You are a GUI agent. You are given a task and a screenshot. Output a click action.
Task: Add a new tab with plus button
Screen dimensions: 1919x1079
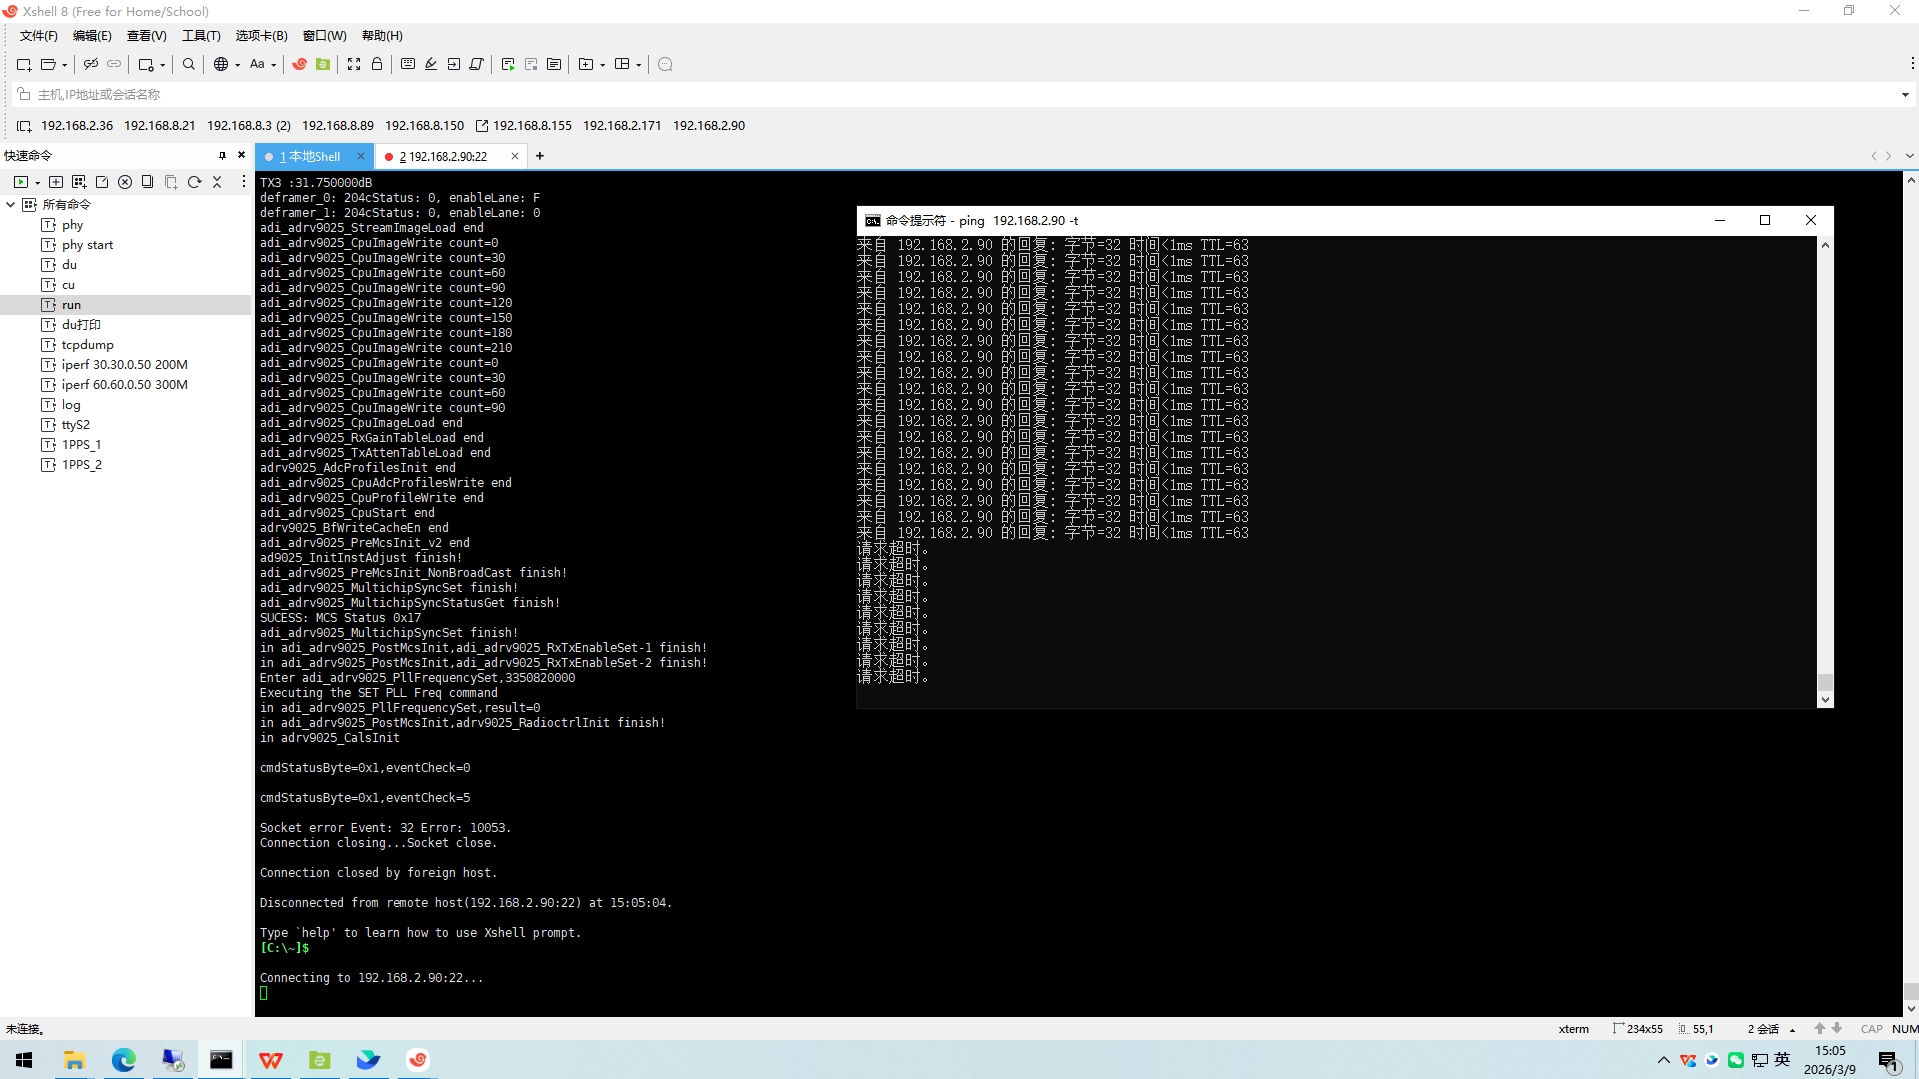(x=540, y=156)
